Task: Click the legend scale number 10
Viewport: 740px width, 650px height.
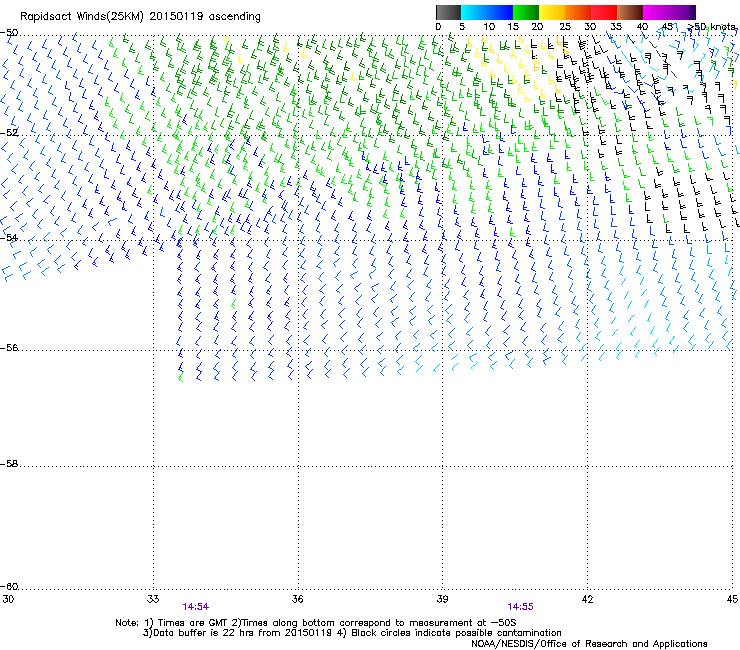Action: point(489,27)
